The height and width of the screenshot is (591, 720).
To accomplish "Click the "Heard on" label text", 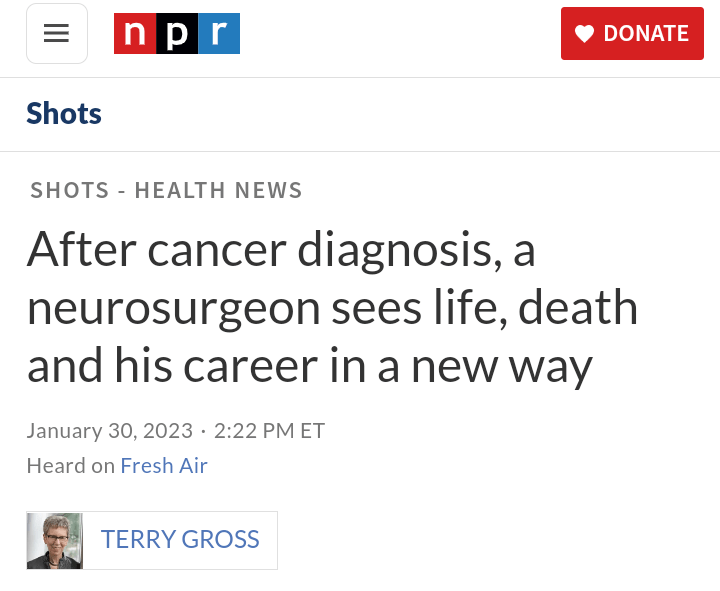I will click(70, 465).
